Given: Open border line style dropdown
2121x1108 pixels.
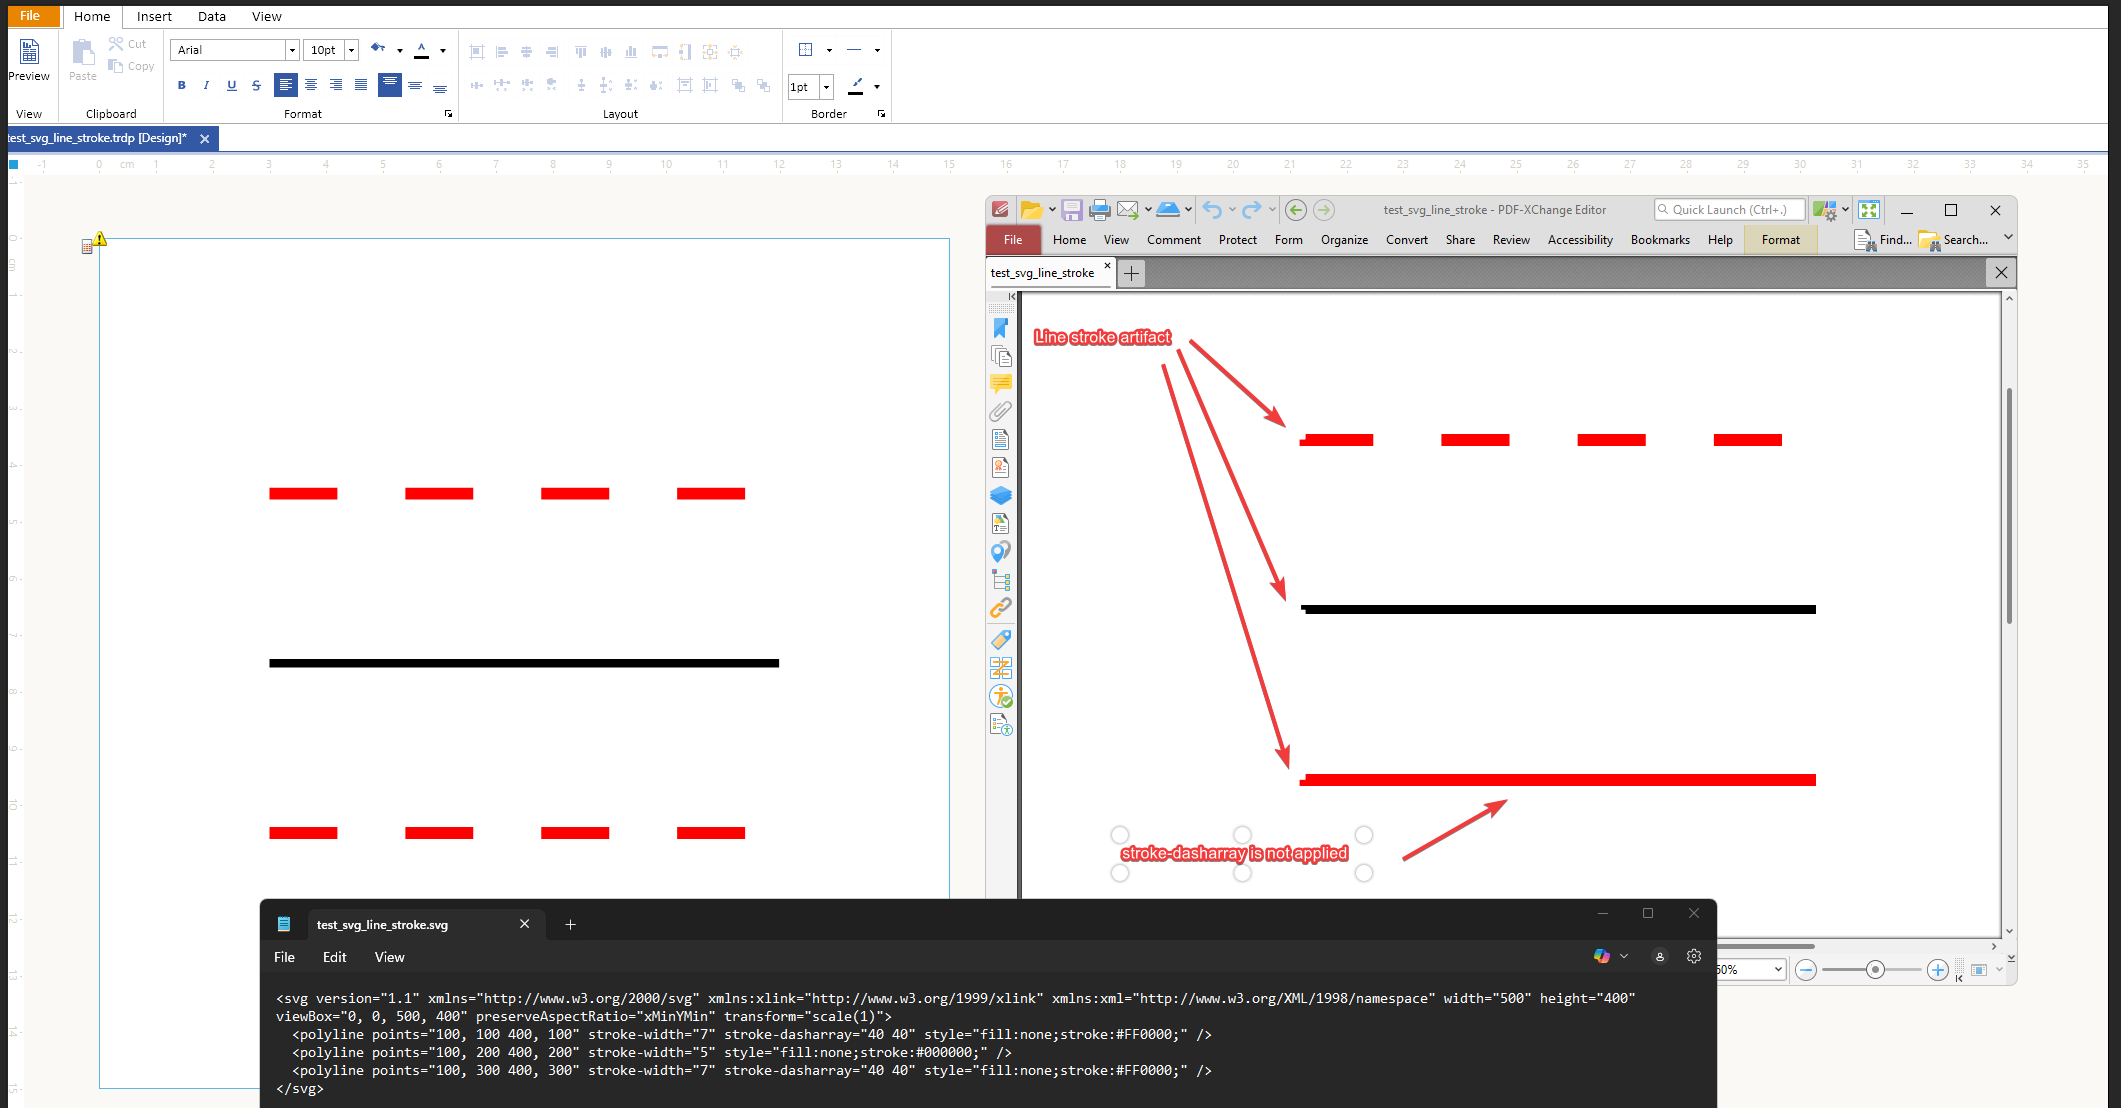Looking at the screenshot, I should [877, 50].
